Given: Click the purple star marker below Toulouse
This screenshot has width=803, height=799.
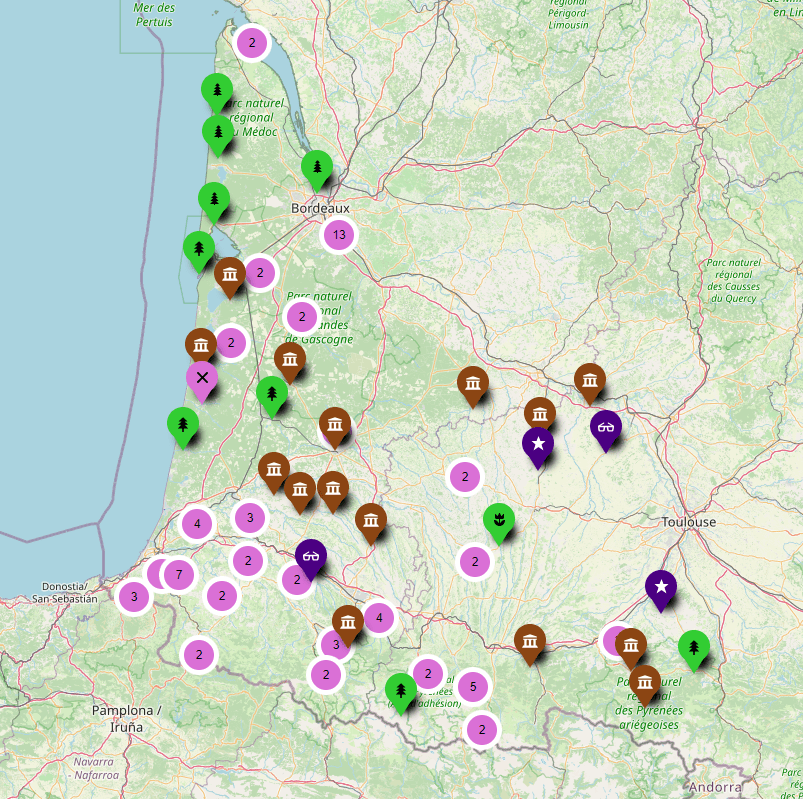Looking at the screenshot, I should click(660, 587).
